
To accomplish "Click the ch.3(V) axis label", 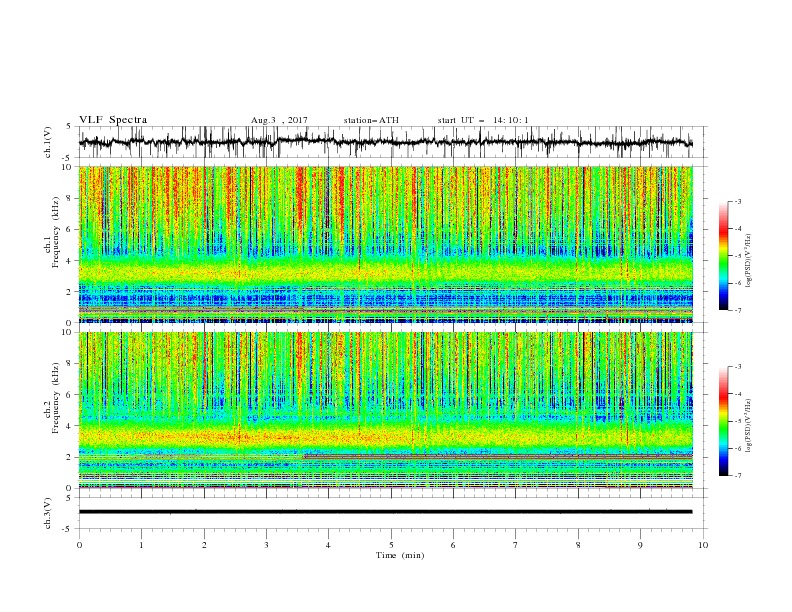I will [48, 513].
